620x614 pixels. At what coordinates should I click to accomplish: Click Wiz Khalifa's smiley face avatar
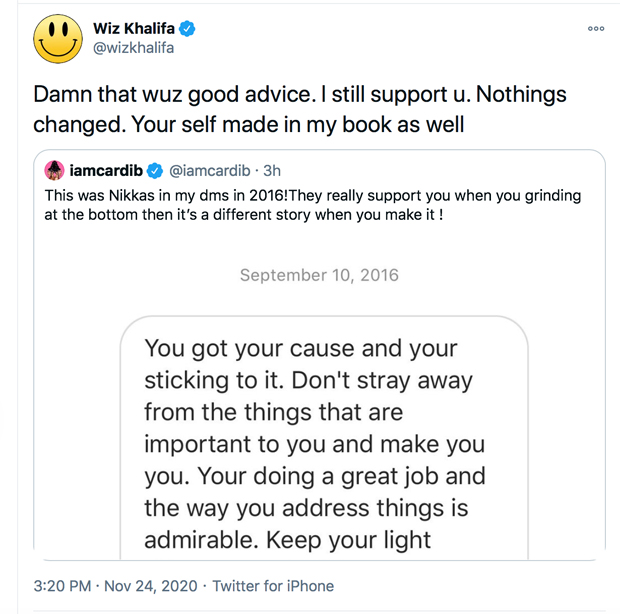tap(58, 40)
